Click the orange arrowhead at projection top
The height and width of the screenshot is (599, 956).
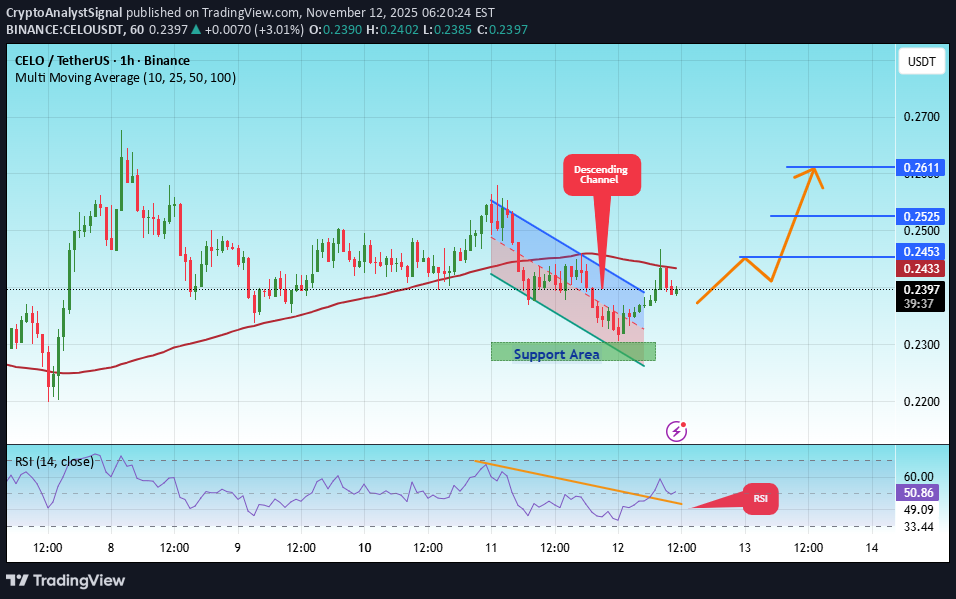[812, 172]
